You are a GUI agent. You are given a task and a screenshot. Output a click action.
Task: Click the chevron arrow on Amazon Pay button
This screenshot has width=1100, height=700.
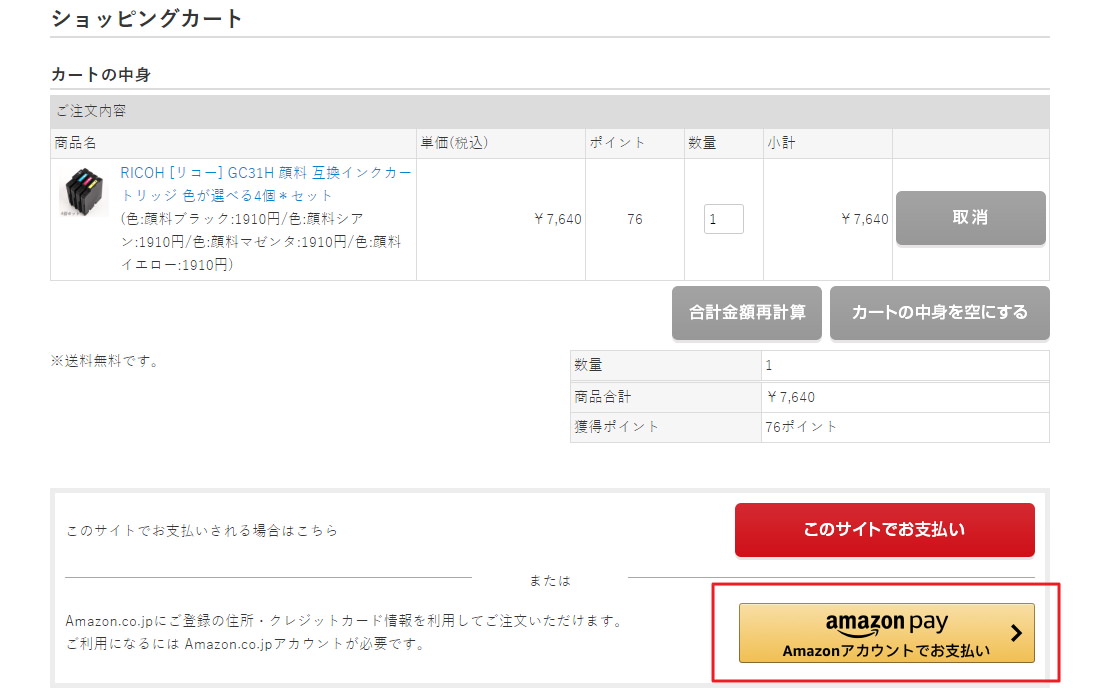point(1016,632)
